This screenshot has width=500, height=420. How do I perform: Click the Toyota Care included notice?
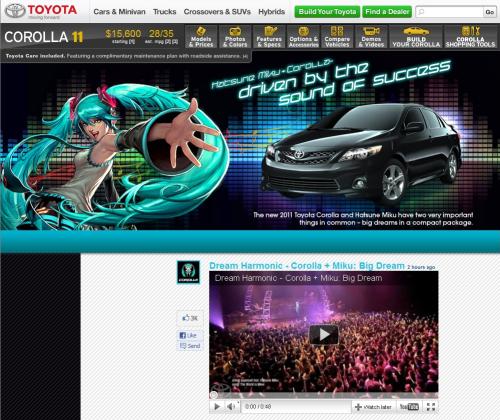tap(127, 56)
